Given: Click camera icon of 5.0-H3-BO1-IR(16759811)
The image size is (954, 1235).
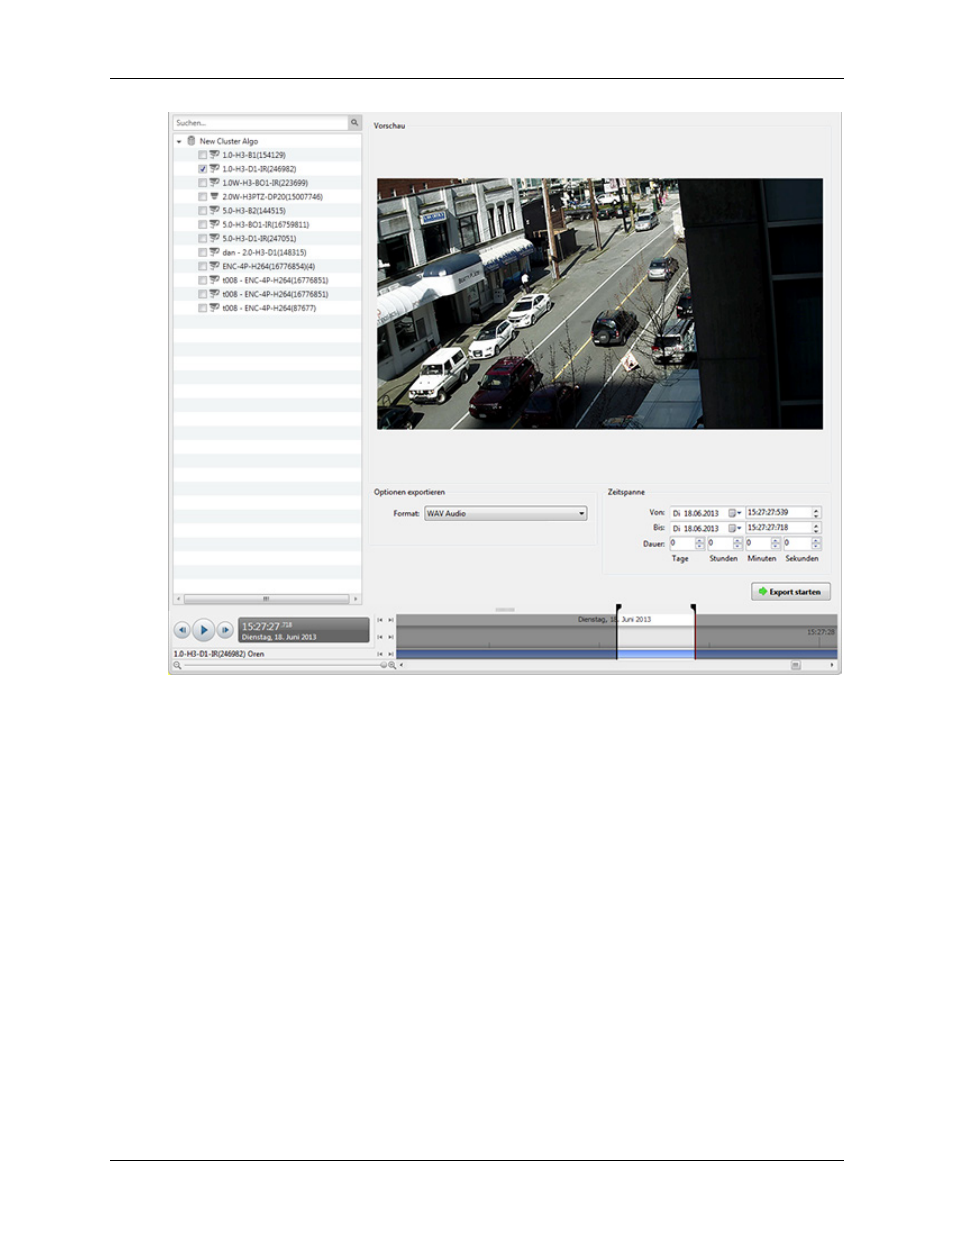Looking at the screenshot, I should click(214, 225).
